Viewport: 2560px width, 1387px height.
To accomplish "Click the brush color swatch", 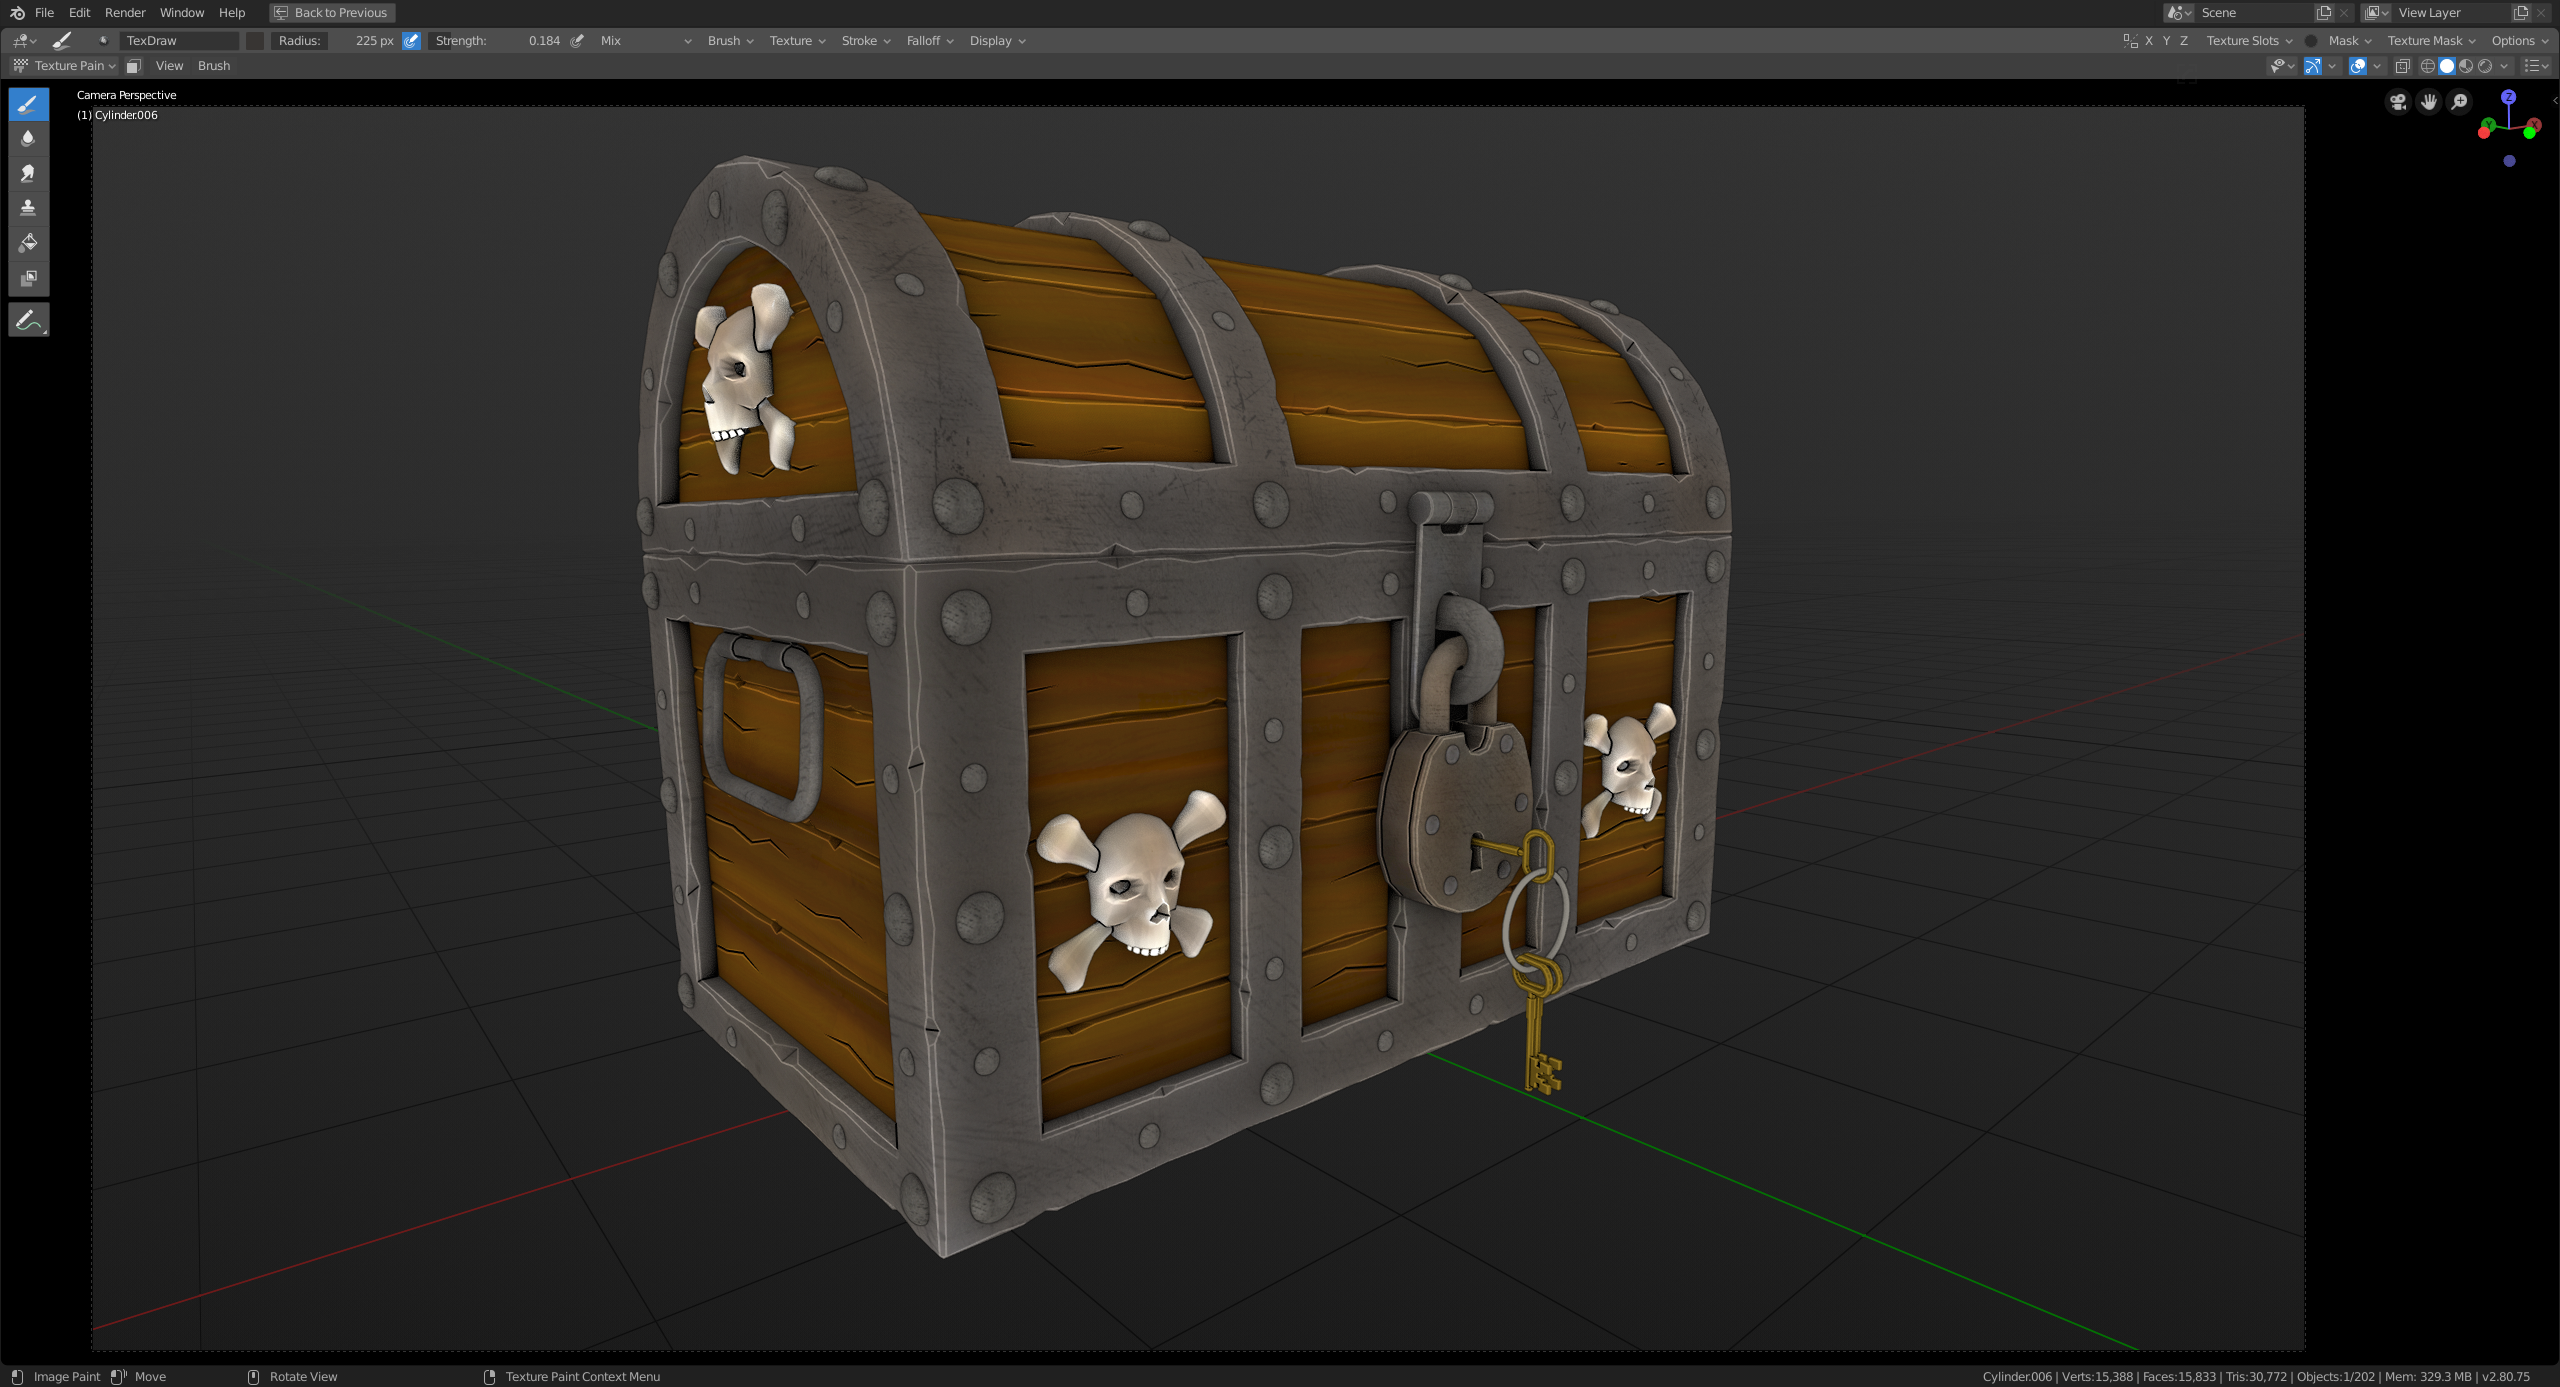I will 255,41.
